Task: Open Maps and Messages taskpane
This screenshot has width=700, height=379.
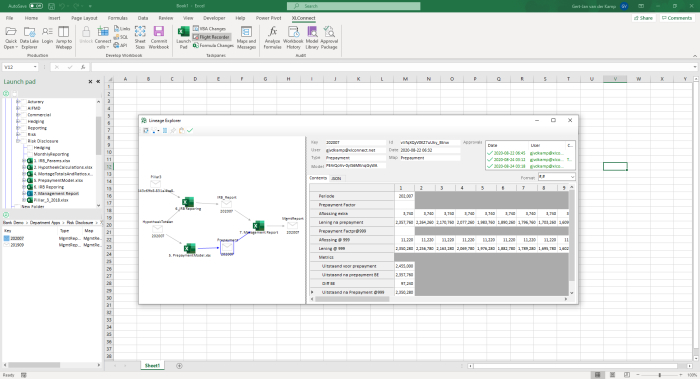Action: tap(246, 37)
